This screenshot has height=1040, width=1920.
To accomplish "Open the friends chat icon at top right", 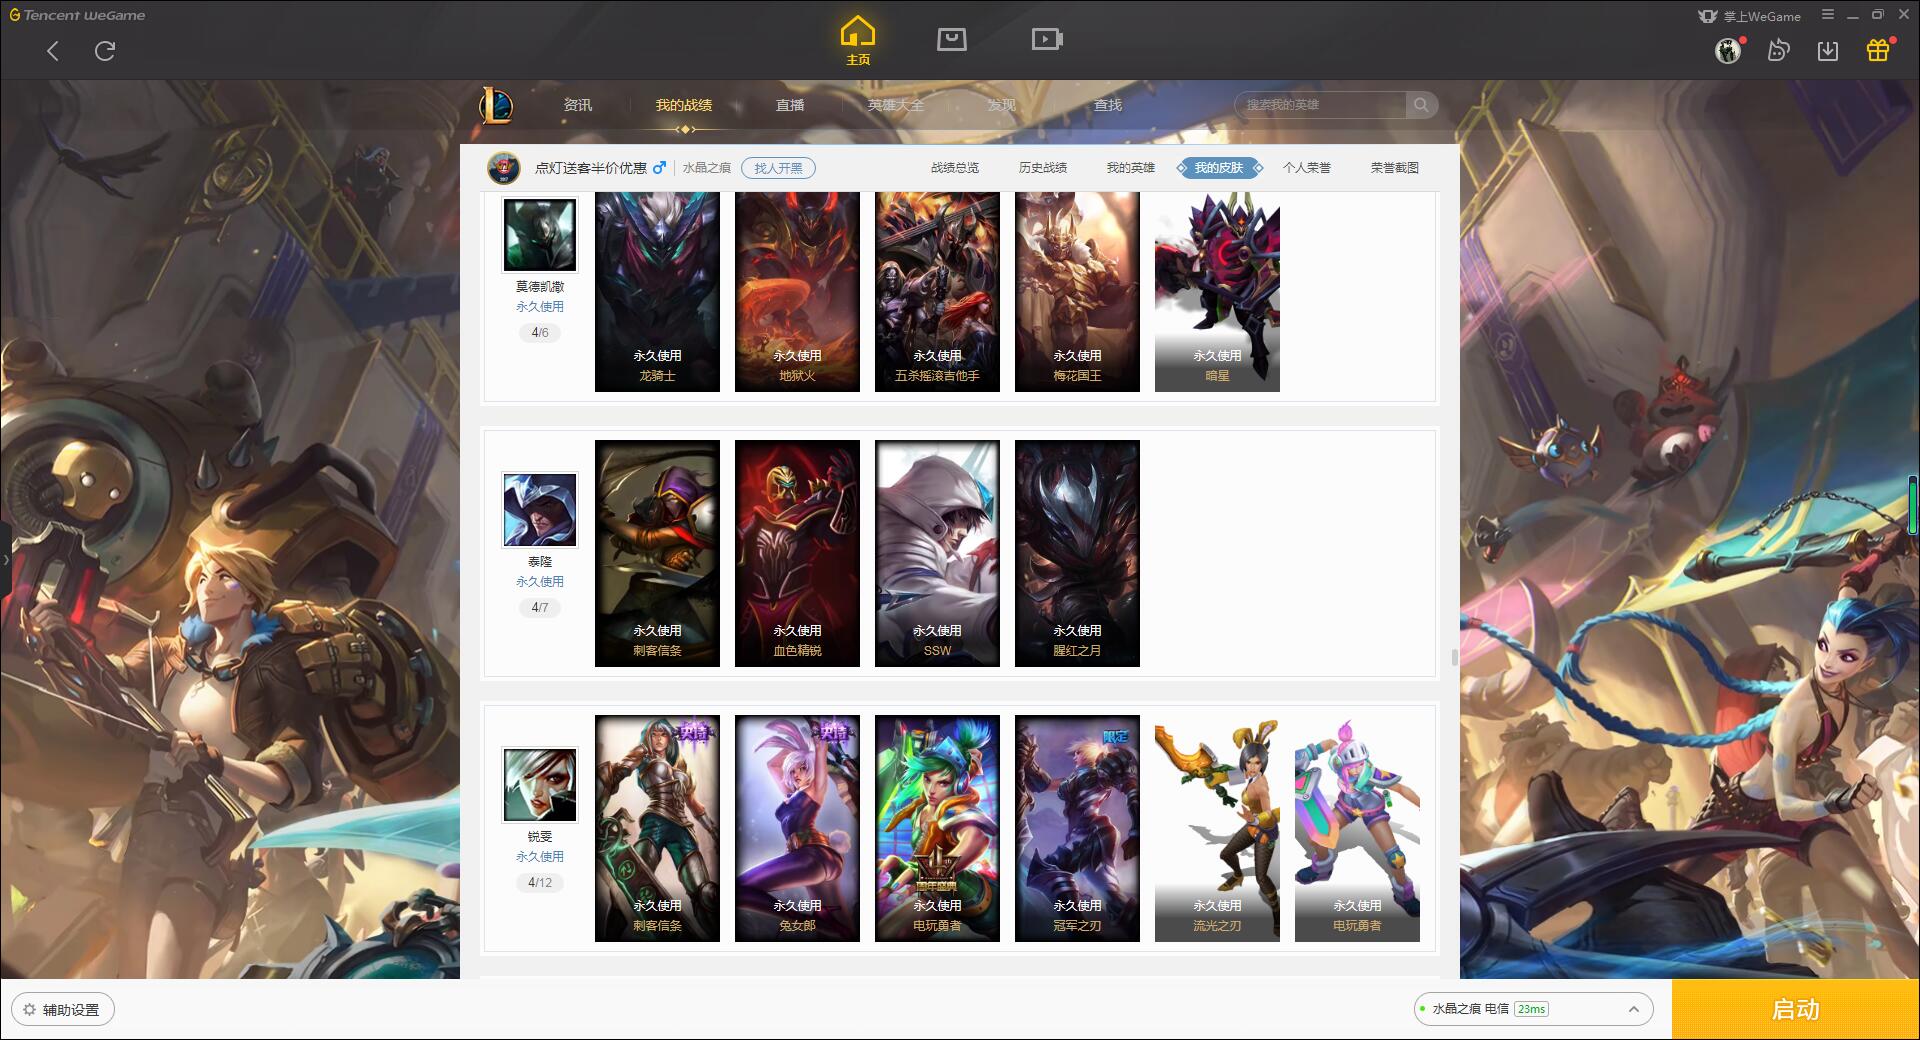I will [x=1778, y=50].
